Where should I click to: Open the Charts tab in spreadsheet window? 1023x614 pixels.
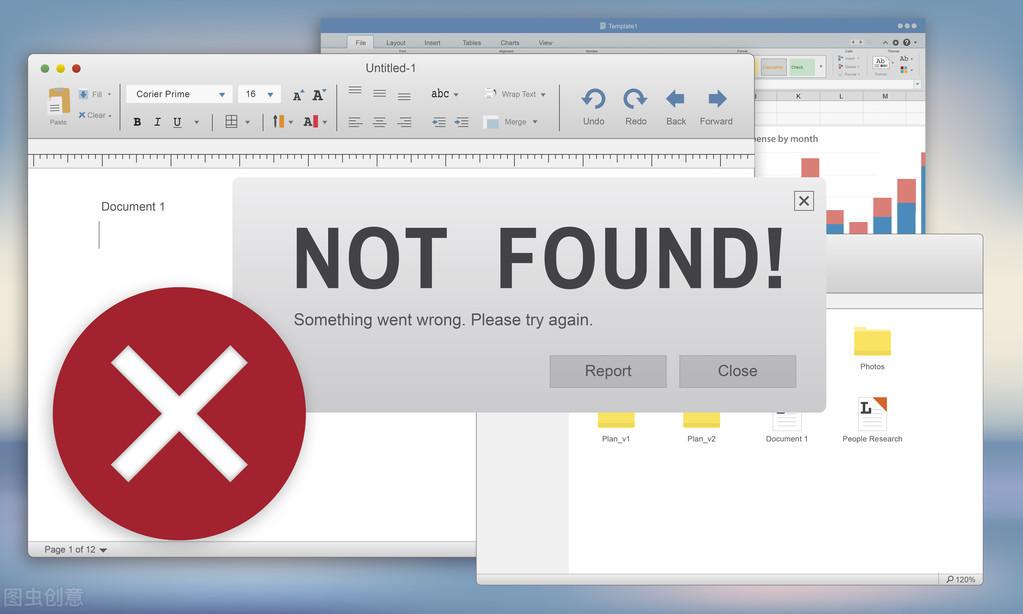[x=510, y=43]
